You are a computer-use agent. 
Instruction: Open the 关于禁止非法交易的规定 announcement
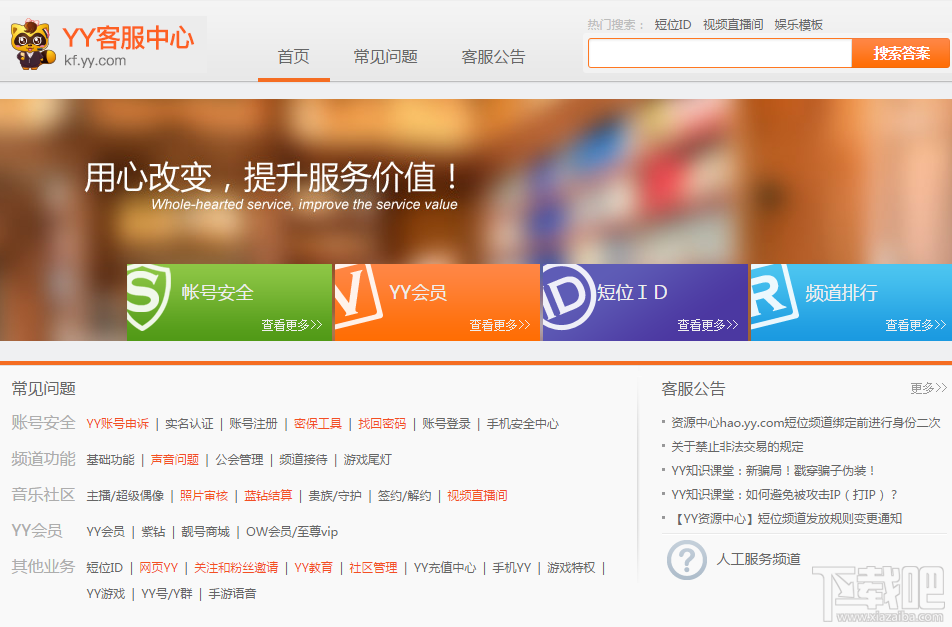(x=737, y=447)
